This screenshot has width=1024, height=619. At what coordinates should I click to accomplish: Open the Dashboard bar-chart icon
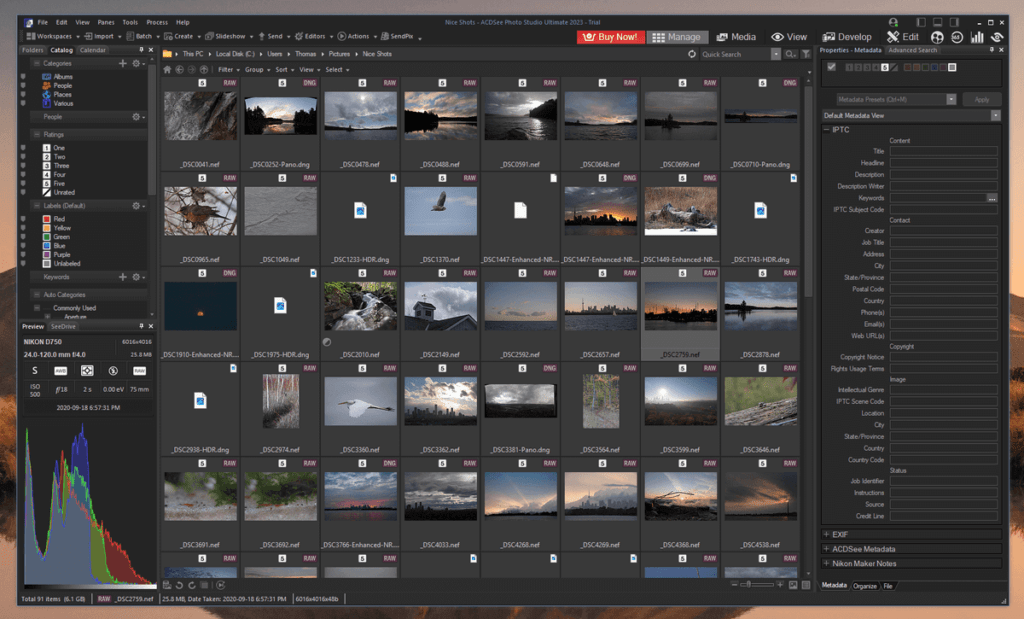979,37
